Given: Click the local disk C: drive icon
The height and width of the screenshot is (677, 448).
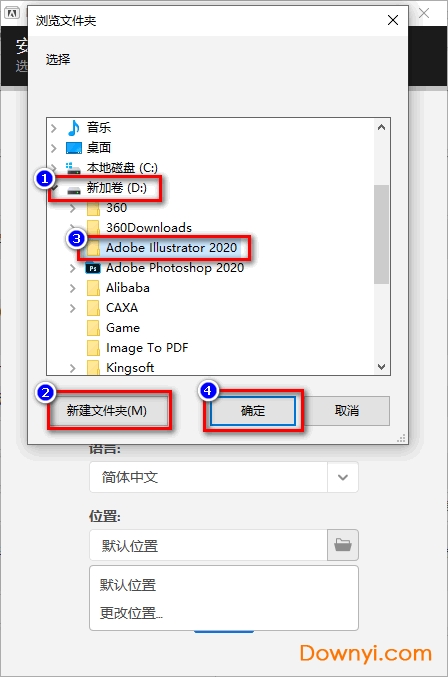Looking at the screenshot, I should [73, 168].
